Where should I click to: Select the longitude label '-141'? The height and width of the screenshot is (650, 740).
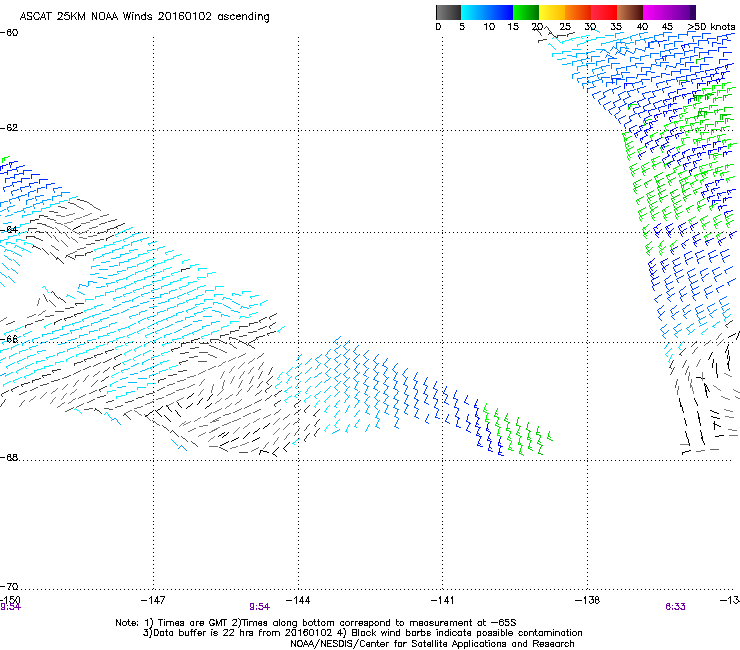(442, 600)
